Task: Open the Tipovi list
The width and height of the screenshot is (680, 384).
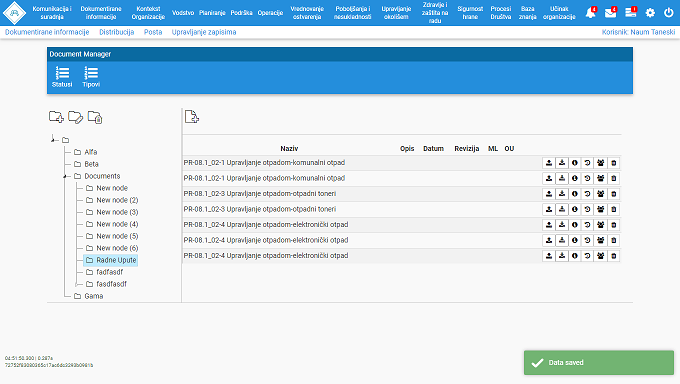Action: (x=91, y=77)
